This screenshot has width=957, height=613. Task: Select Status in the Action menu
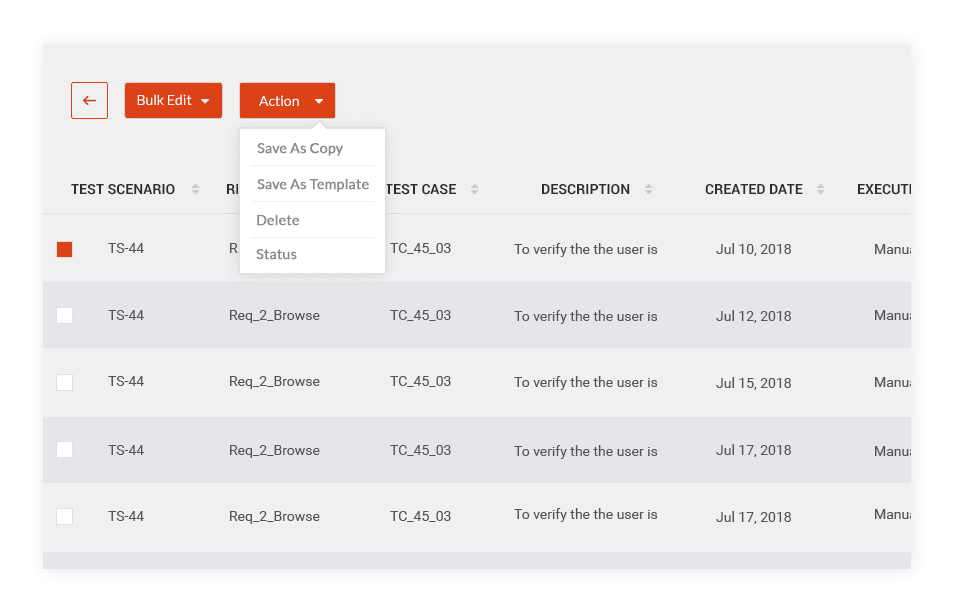tap(276, 255)
